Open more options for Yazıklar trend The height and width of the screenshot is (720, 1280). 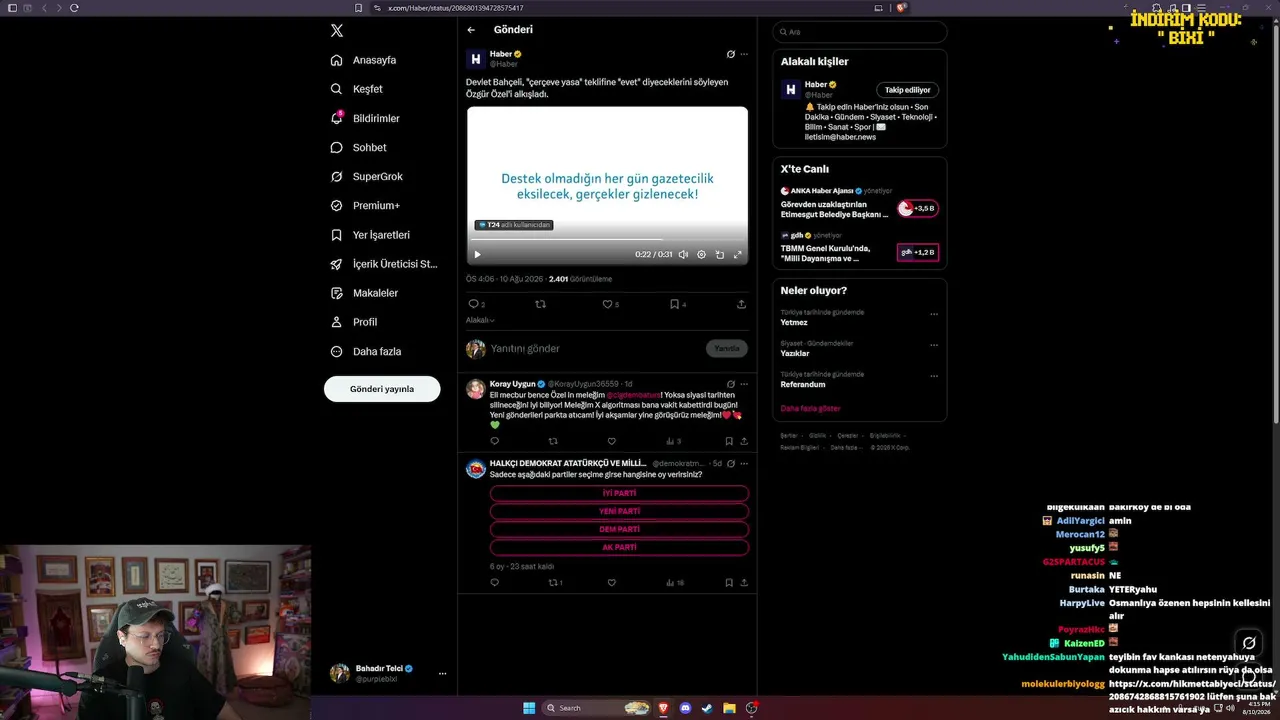coord(934,345)
